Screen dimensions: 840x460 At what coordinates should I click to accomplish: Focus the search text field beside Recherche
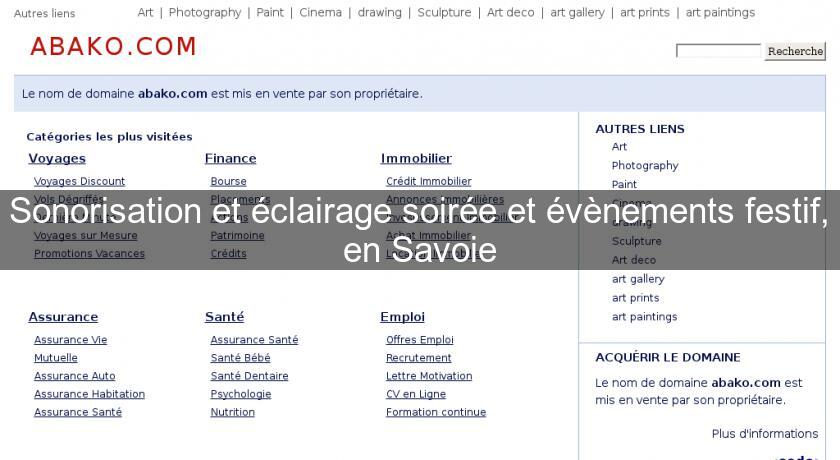718,51
